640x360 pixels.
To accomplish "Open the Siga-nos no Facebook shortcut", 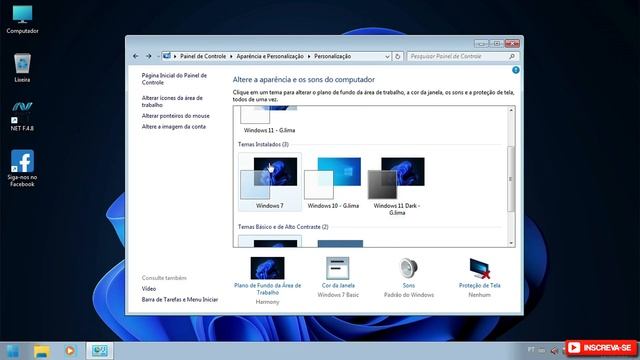I will [x=22, y=168].
